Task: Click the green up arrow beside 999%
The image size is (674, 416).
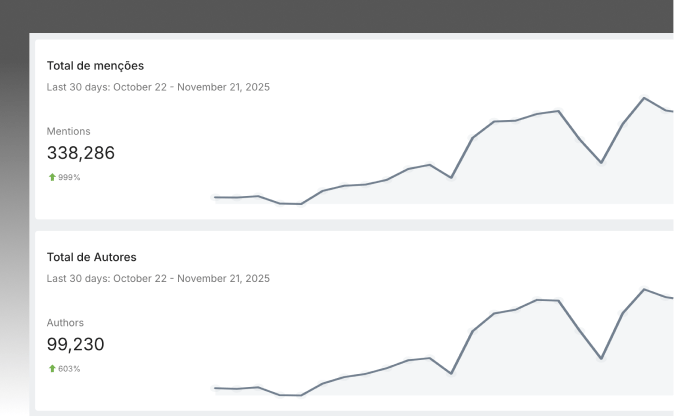Action: [51, 177]
